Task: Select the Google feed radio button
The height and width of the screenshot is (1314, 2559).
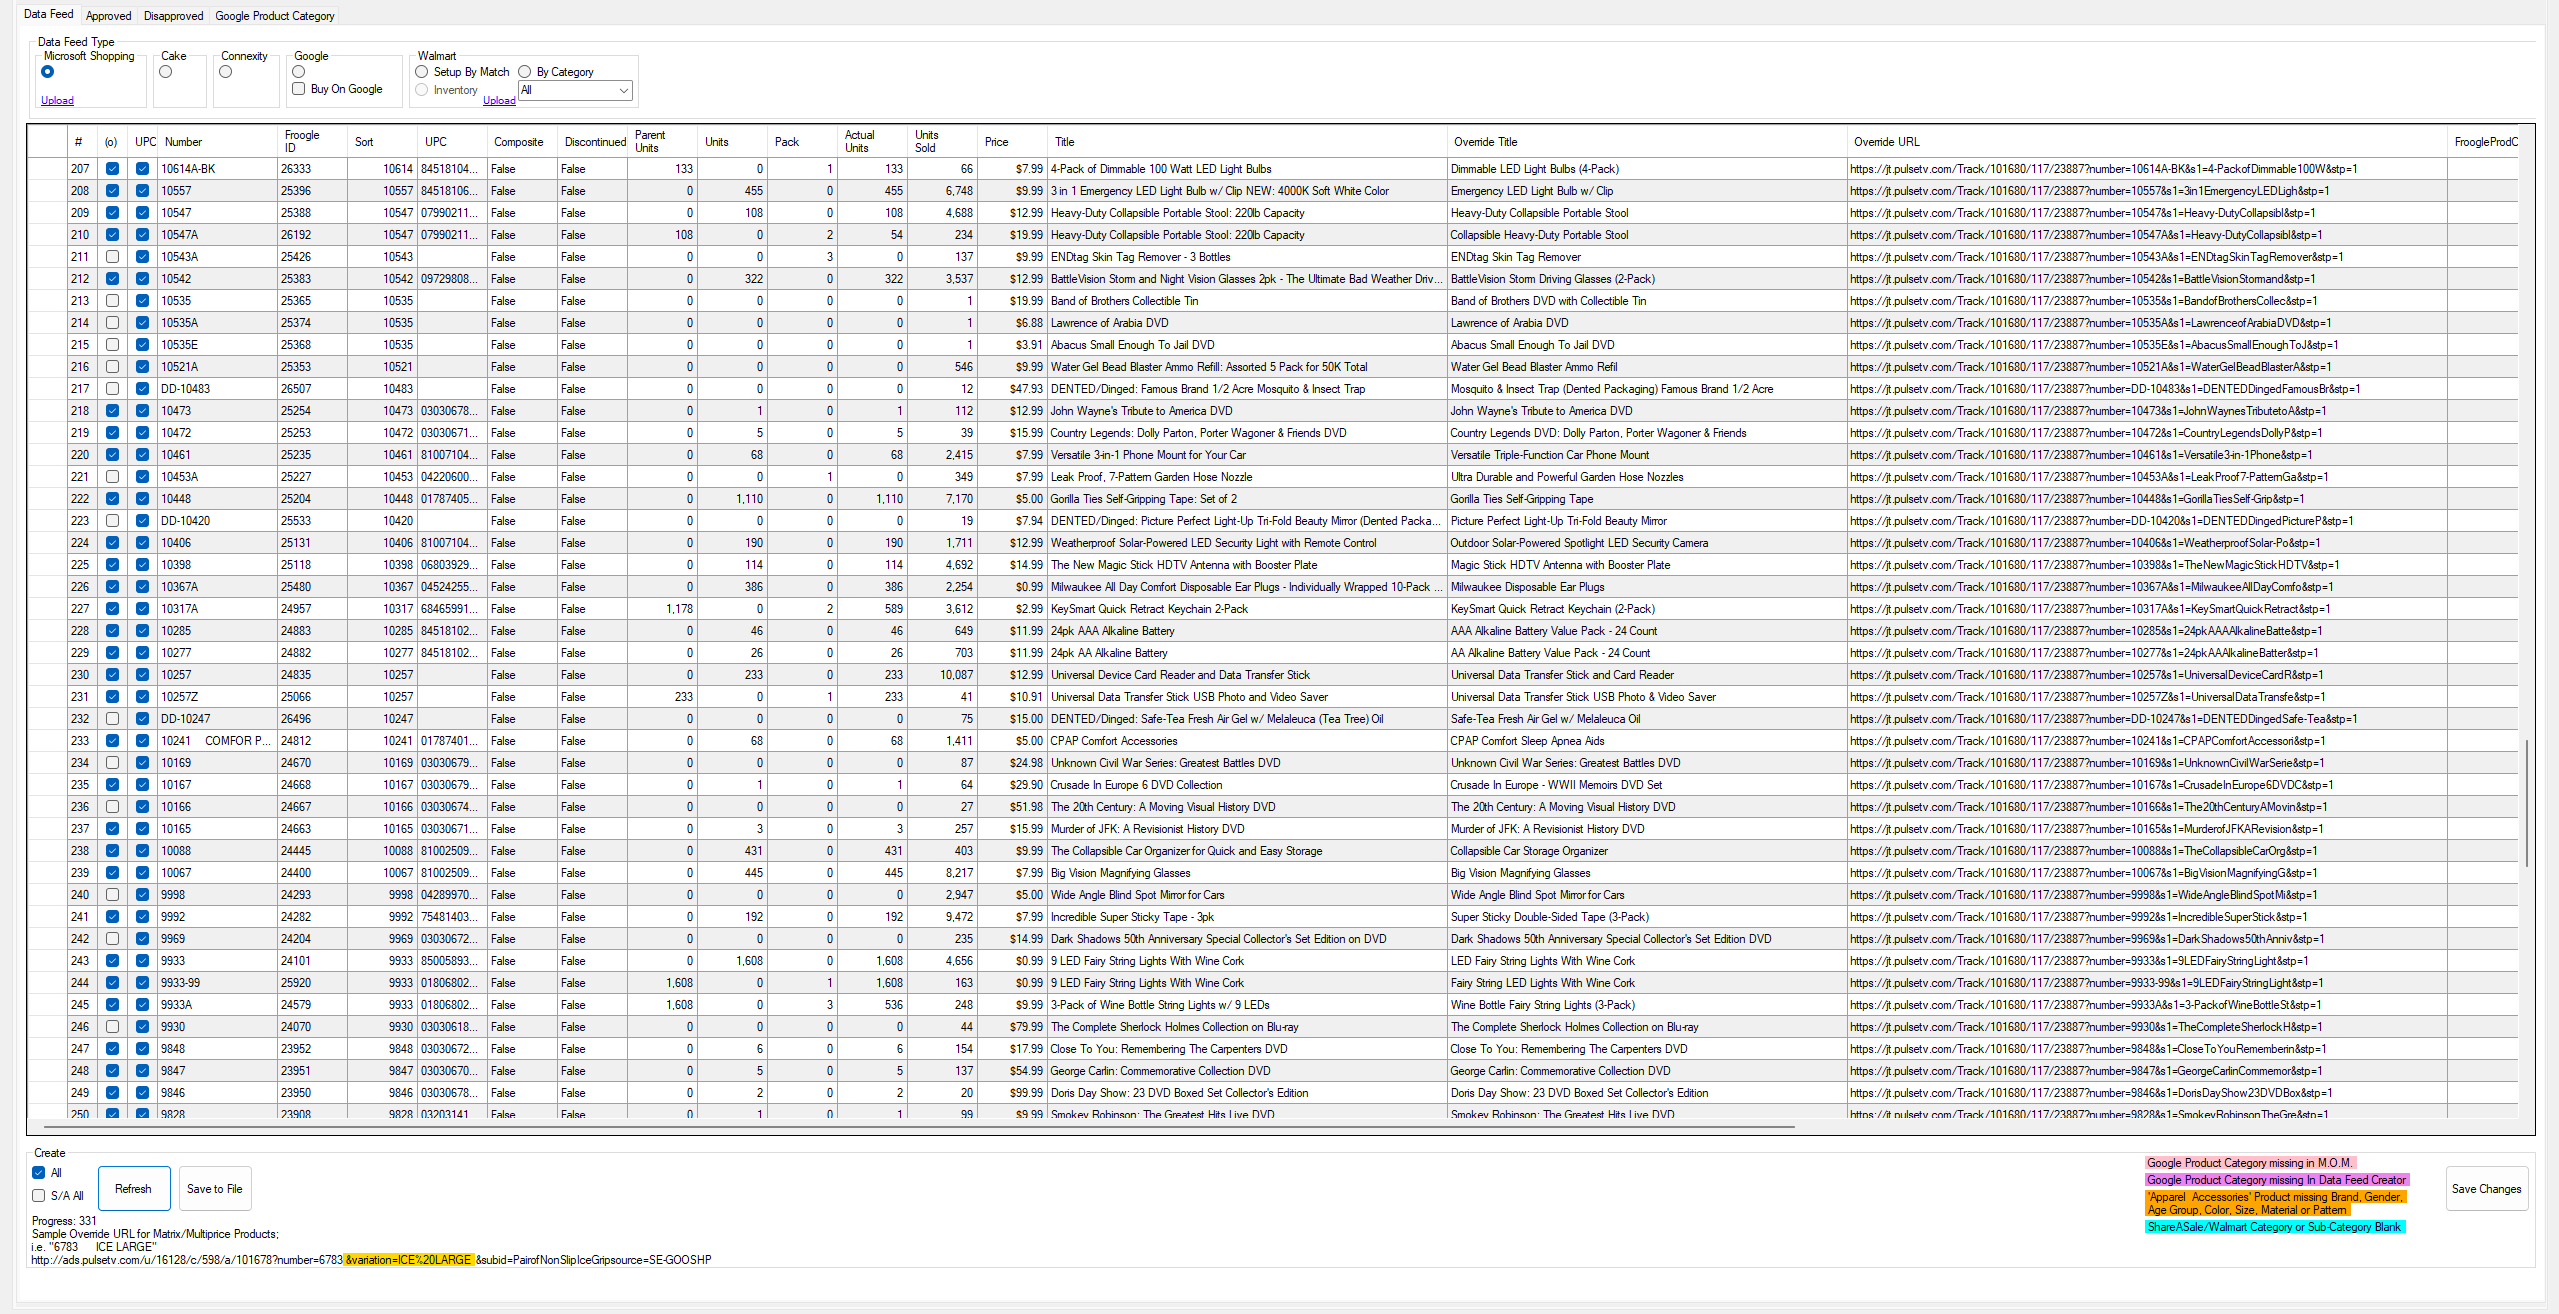Action: [x=298, y=72]
